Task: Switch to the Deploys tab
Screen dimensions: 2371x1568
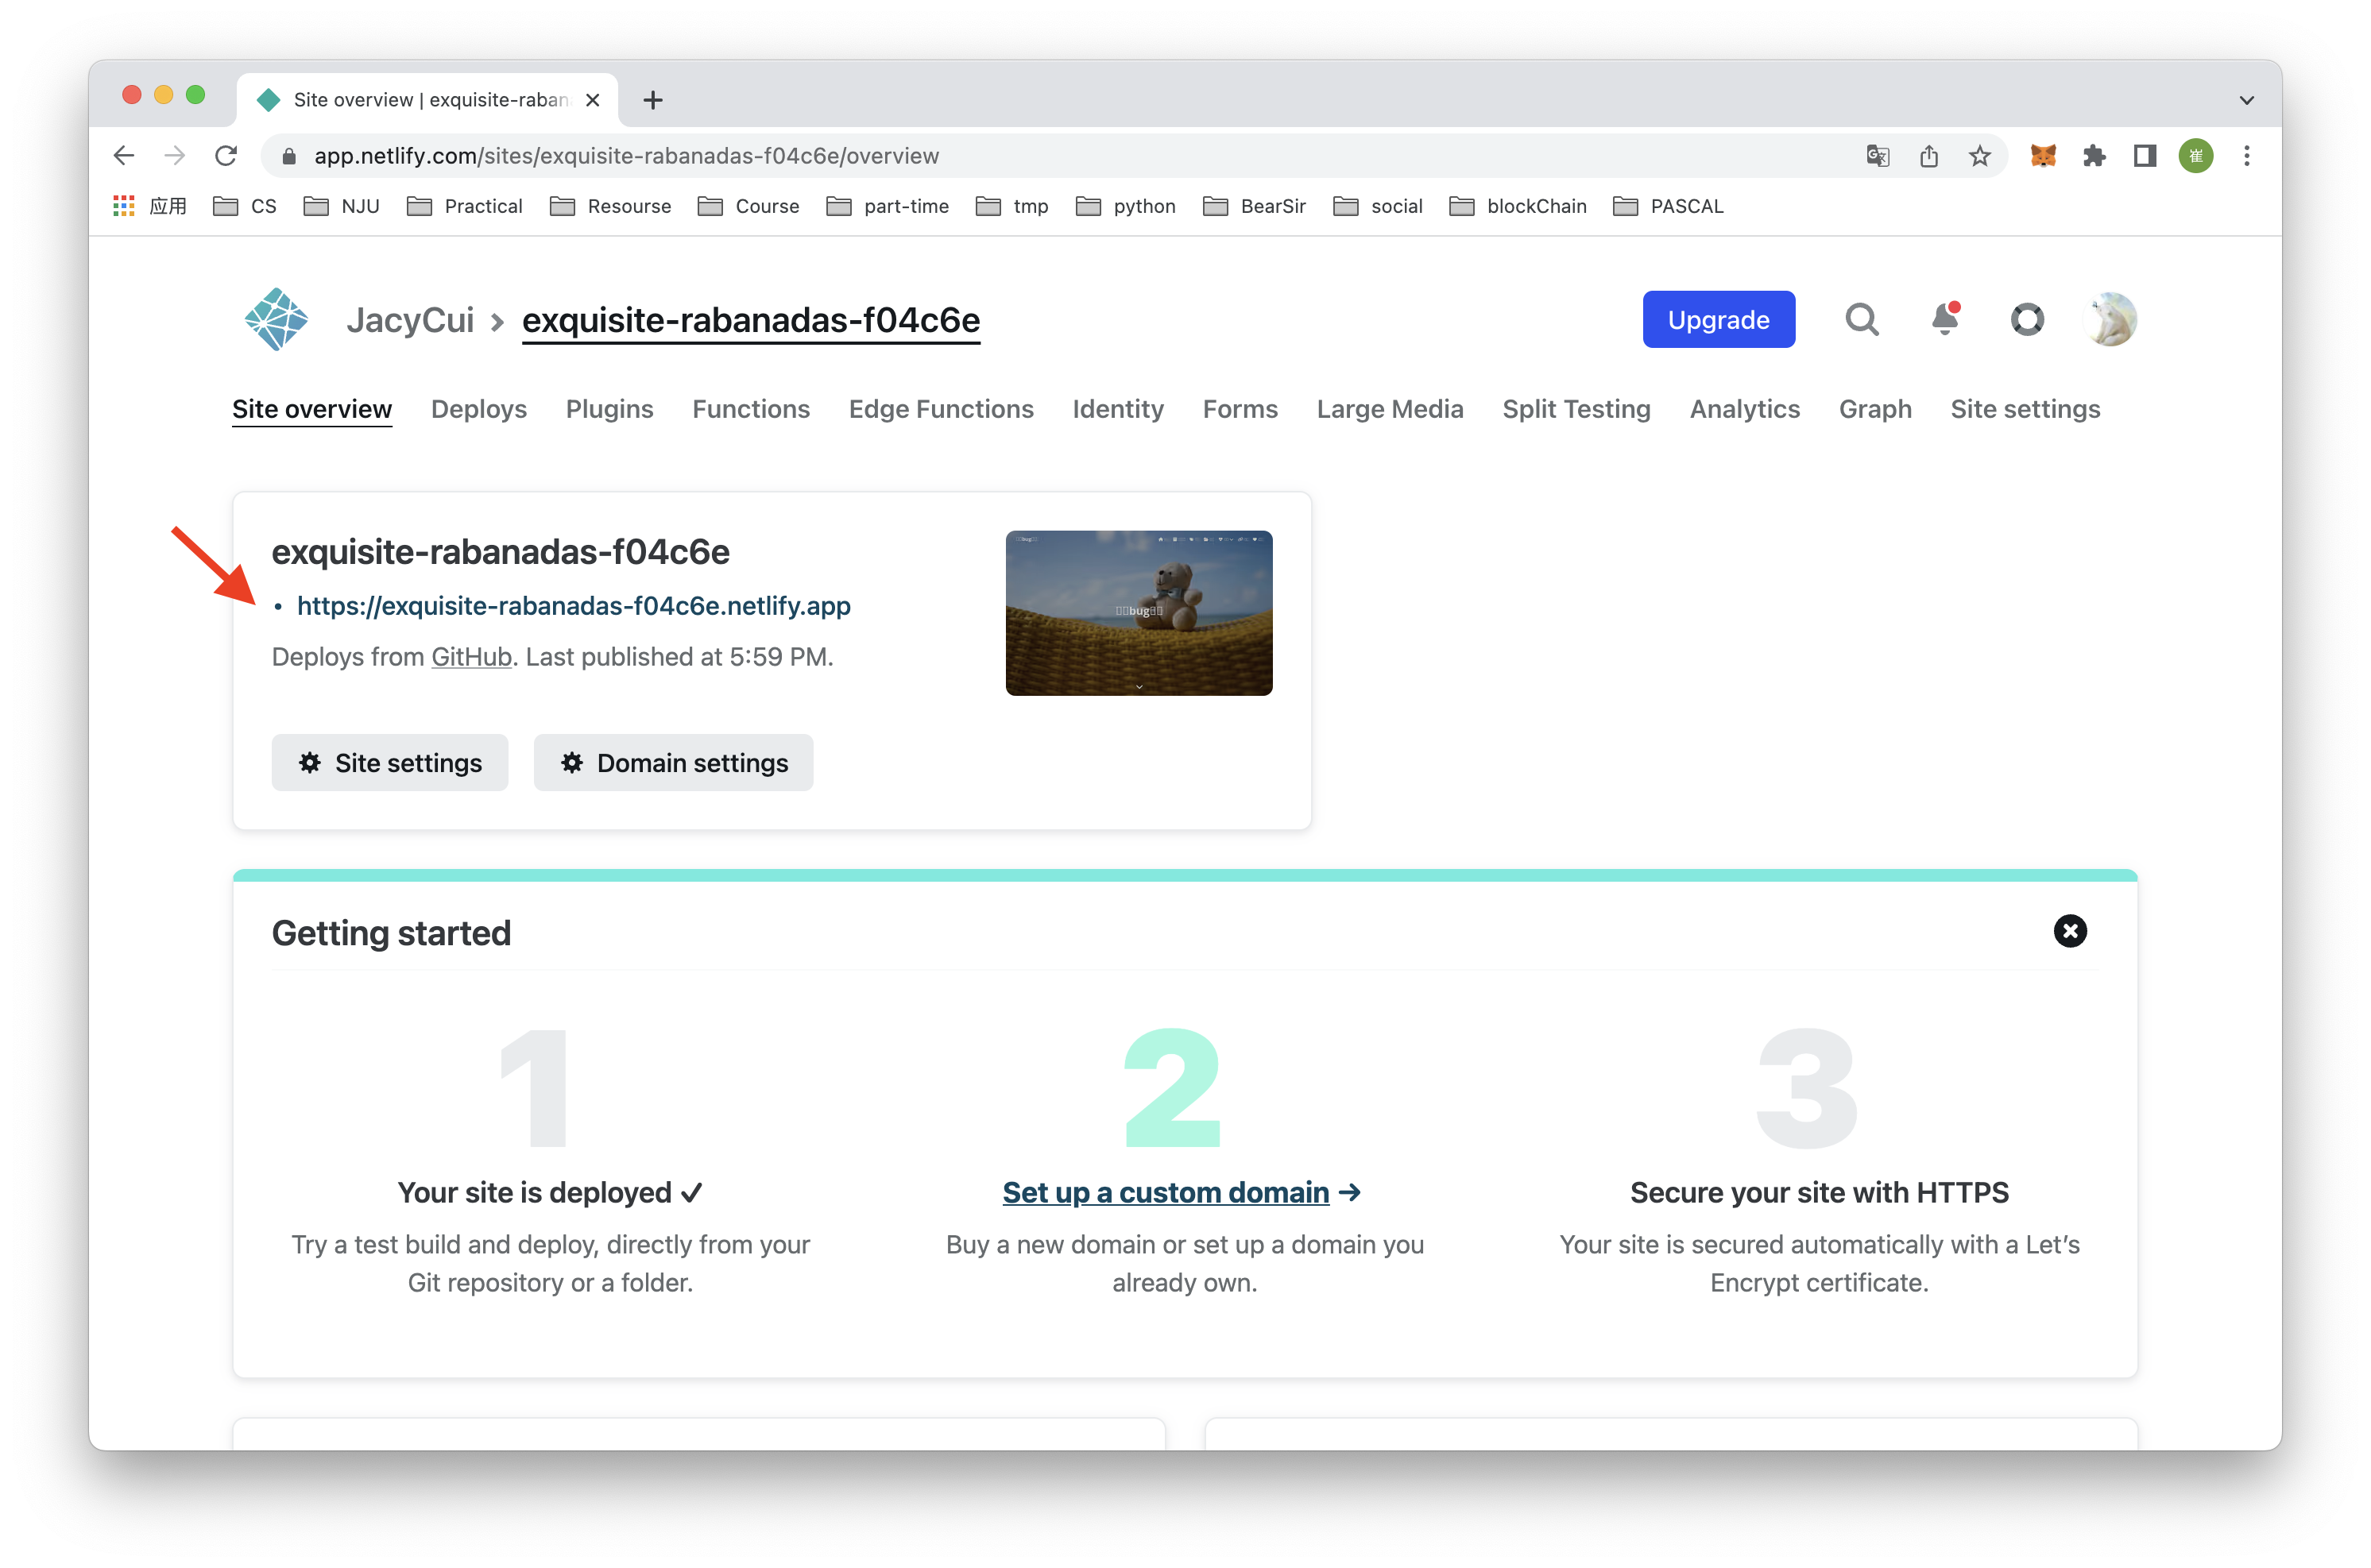Action: [x=478, y=409]
